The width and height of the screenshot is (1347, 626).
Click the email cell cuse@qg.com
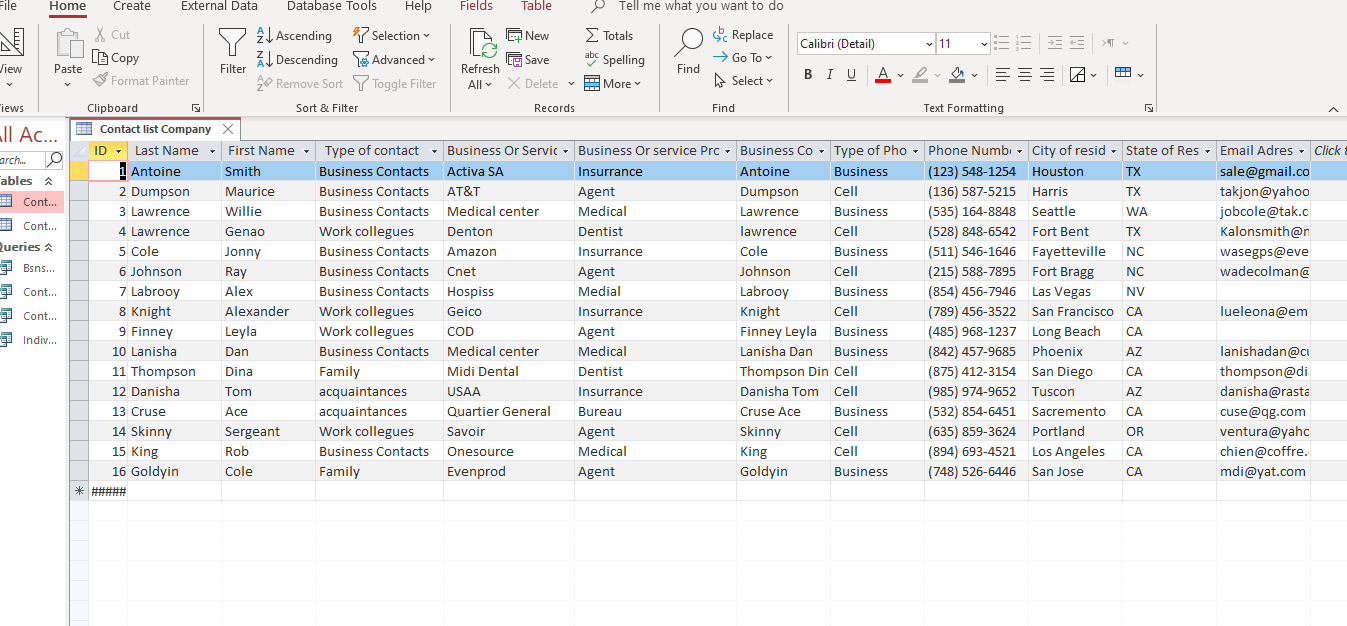coord(1263,411)
